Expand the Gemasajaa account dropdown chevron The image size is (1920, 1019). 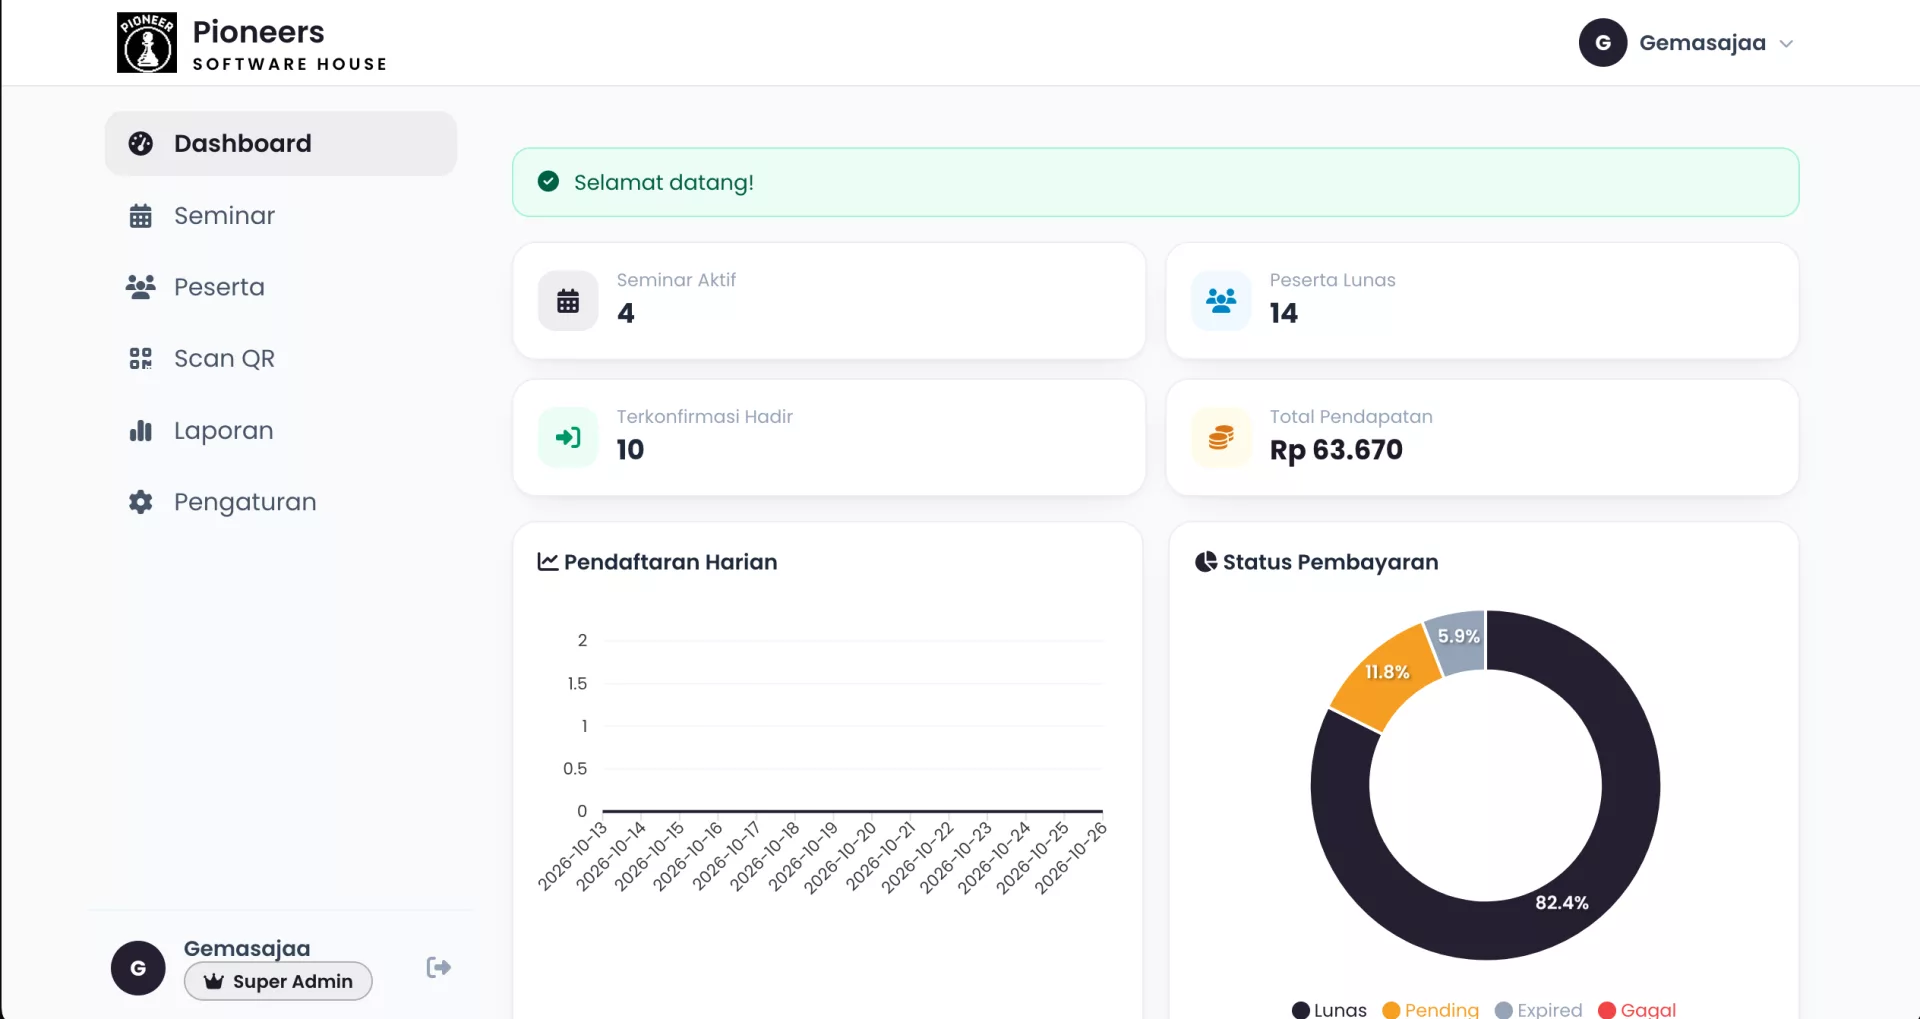[1786, 44]
